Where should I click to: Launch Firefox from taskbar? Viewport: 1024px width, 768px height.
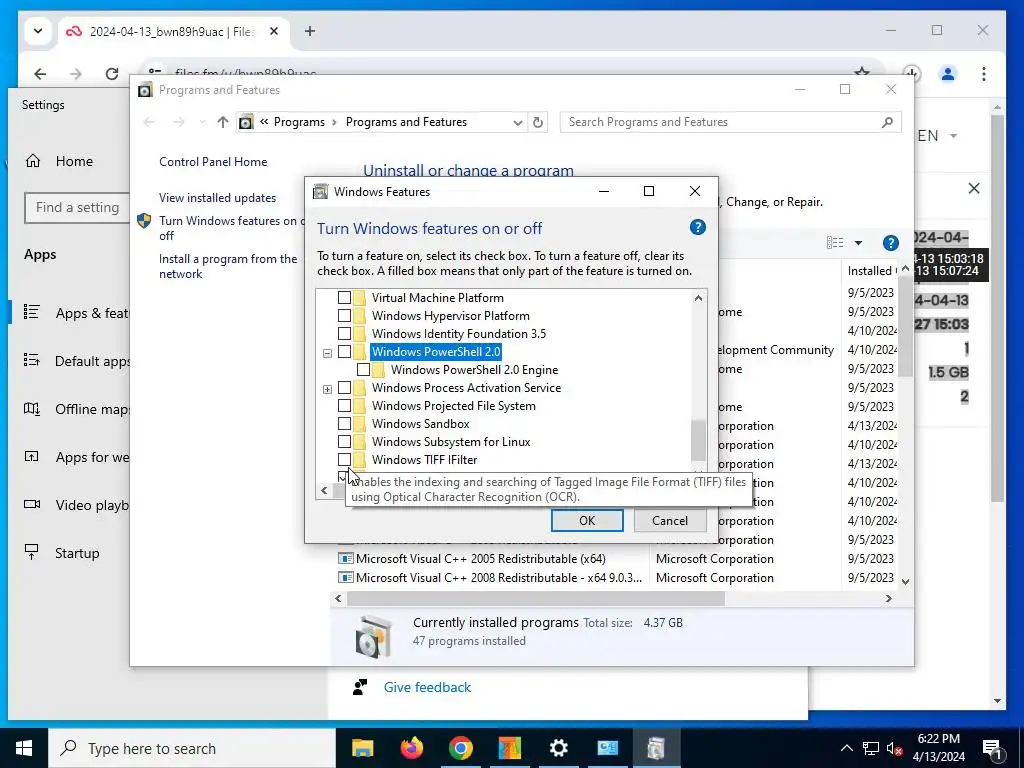click(411, 748)
